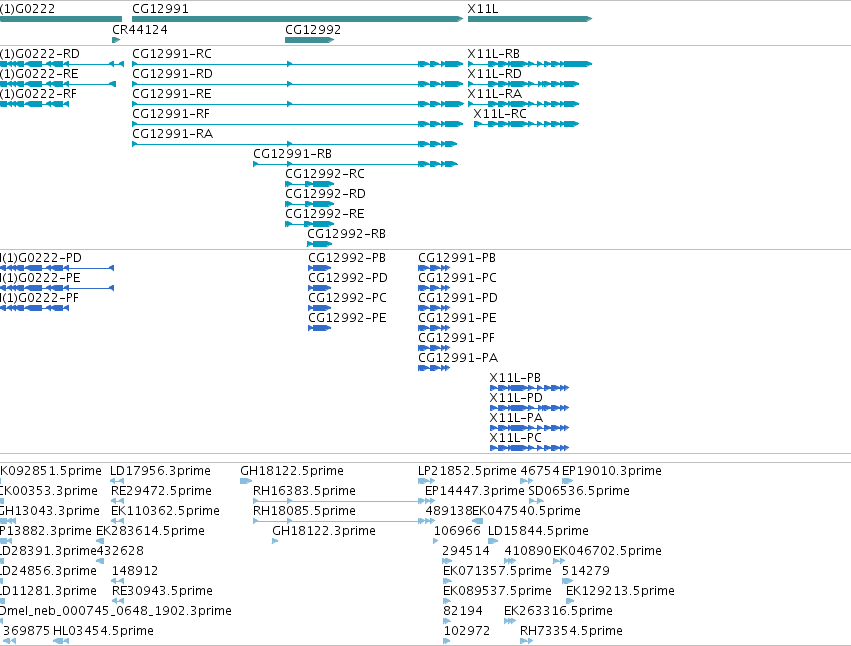Open the X11L-RD transcript label
This screenshot has height=646, width=851.
point(494,74)
